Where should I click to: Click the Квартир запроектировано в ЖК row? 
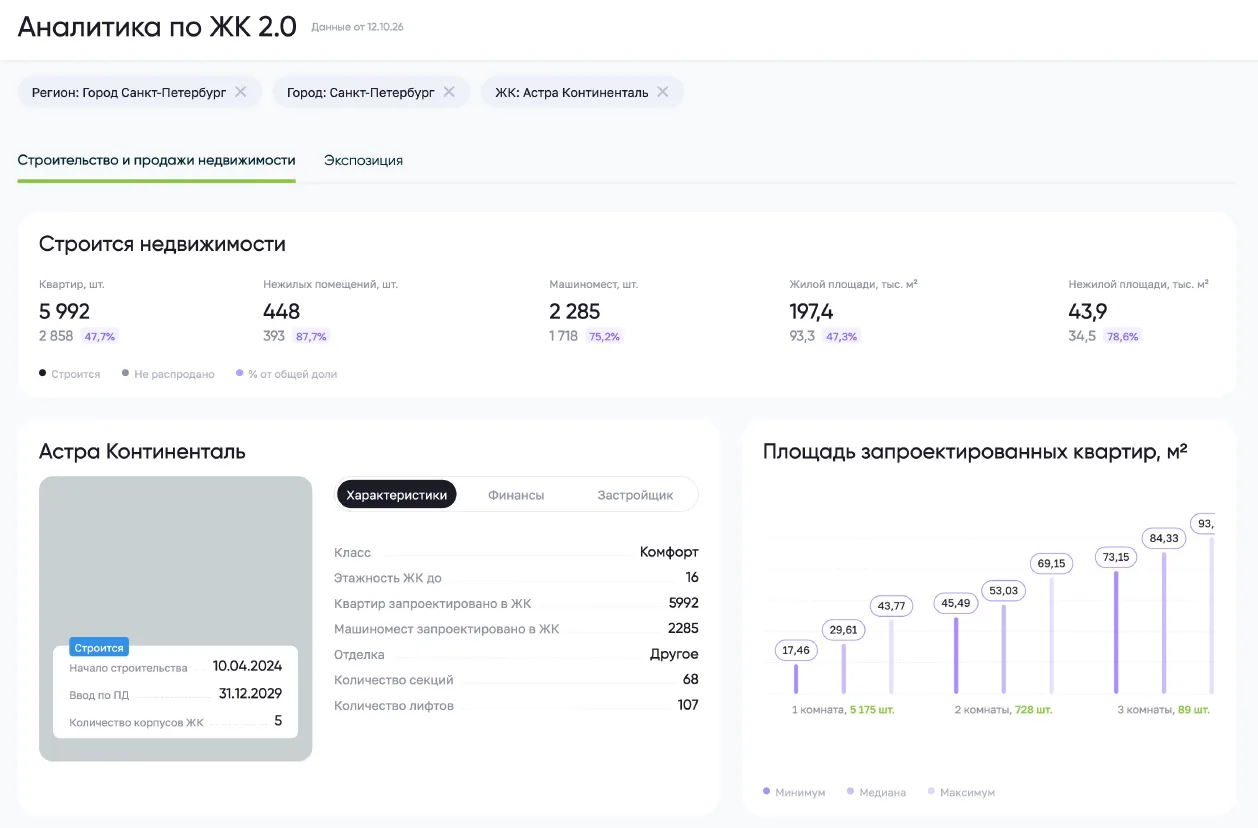[516, 603]
